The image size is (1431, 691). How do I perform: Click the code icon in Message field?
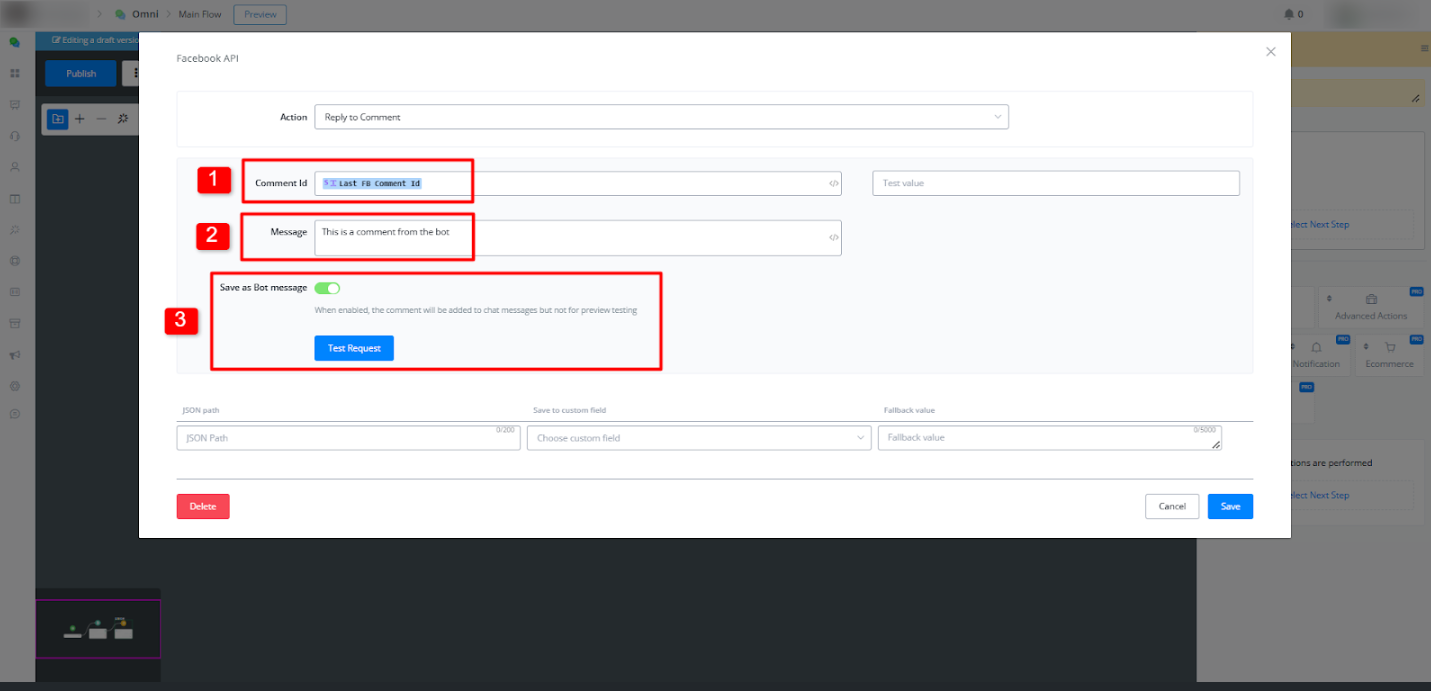tap(833, 238)
